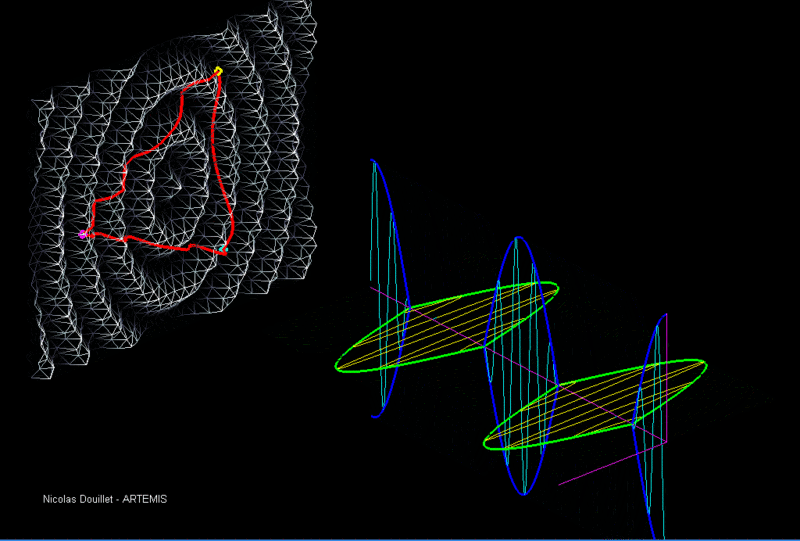Select the magenta vertex marker on the mesh
This screenshot has width=800, height=541.
pos(83,234)
